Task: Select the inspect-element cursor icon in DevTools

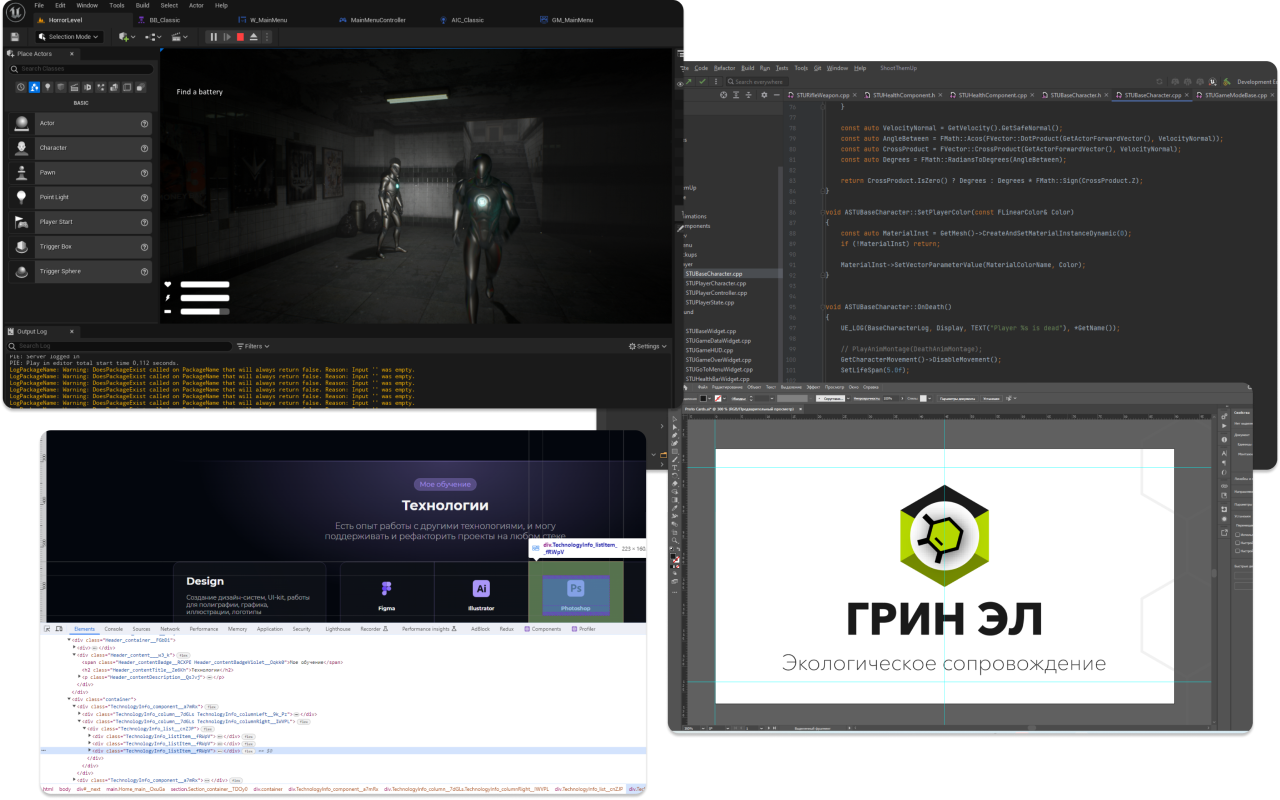Action: [48, 630]
